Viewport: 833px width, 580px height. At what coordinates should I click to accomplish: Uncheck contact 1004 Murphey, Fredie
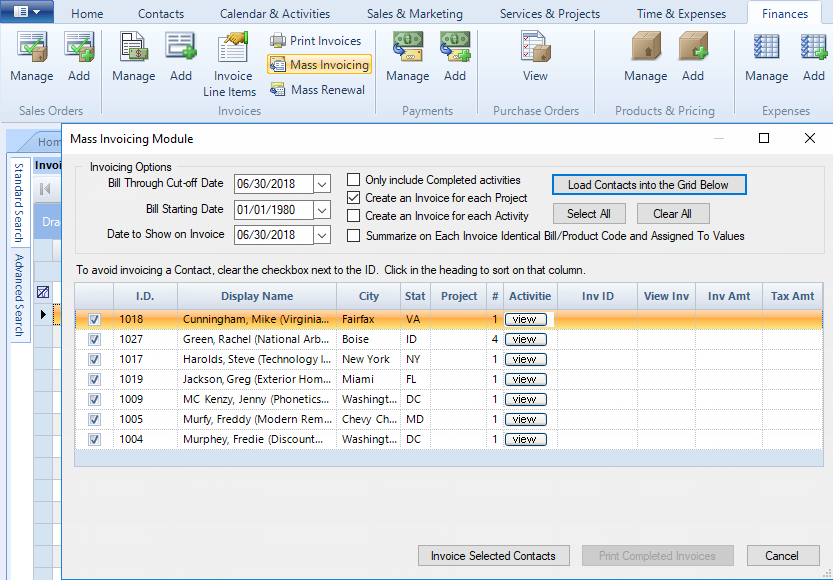(x=94, y=440)
